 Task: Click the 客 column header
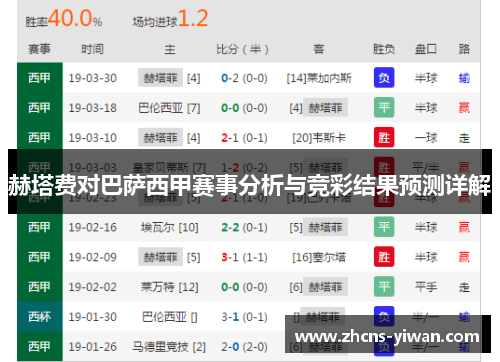coord(319,49)
